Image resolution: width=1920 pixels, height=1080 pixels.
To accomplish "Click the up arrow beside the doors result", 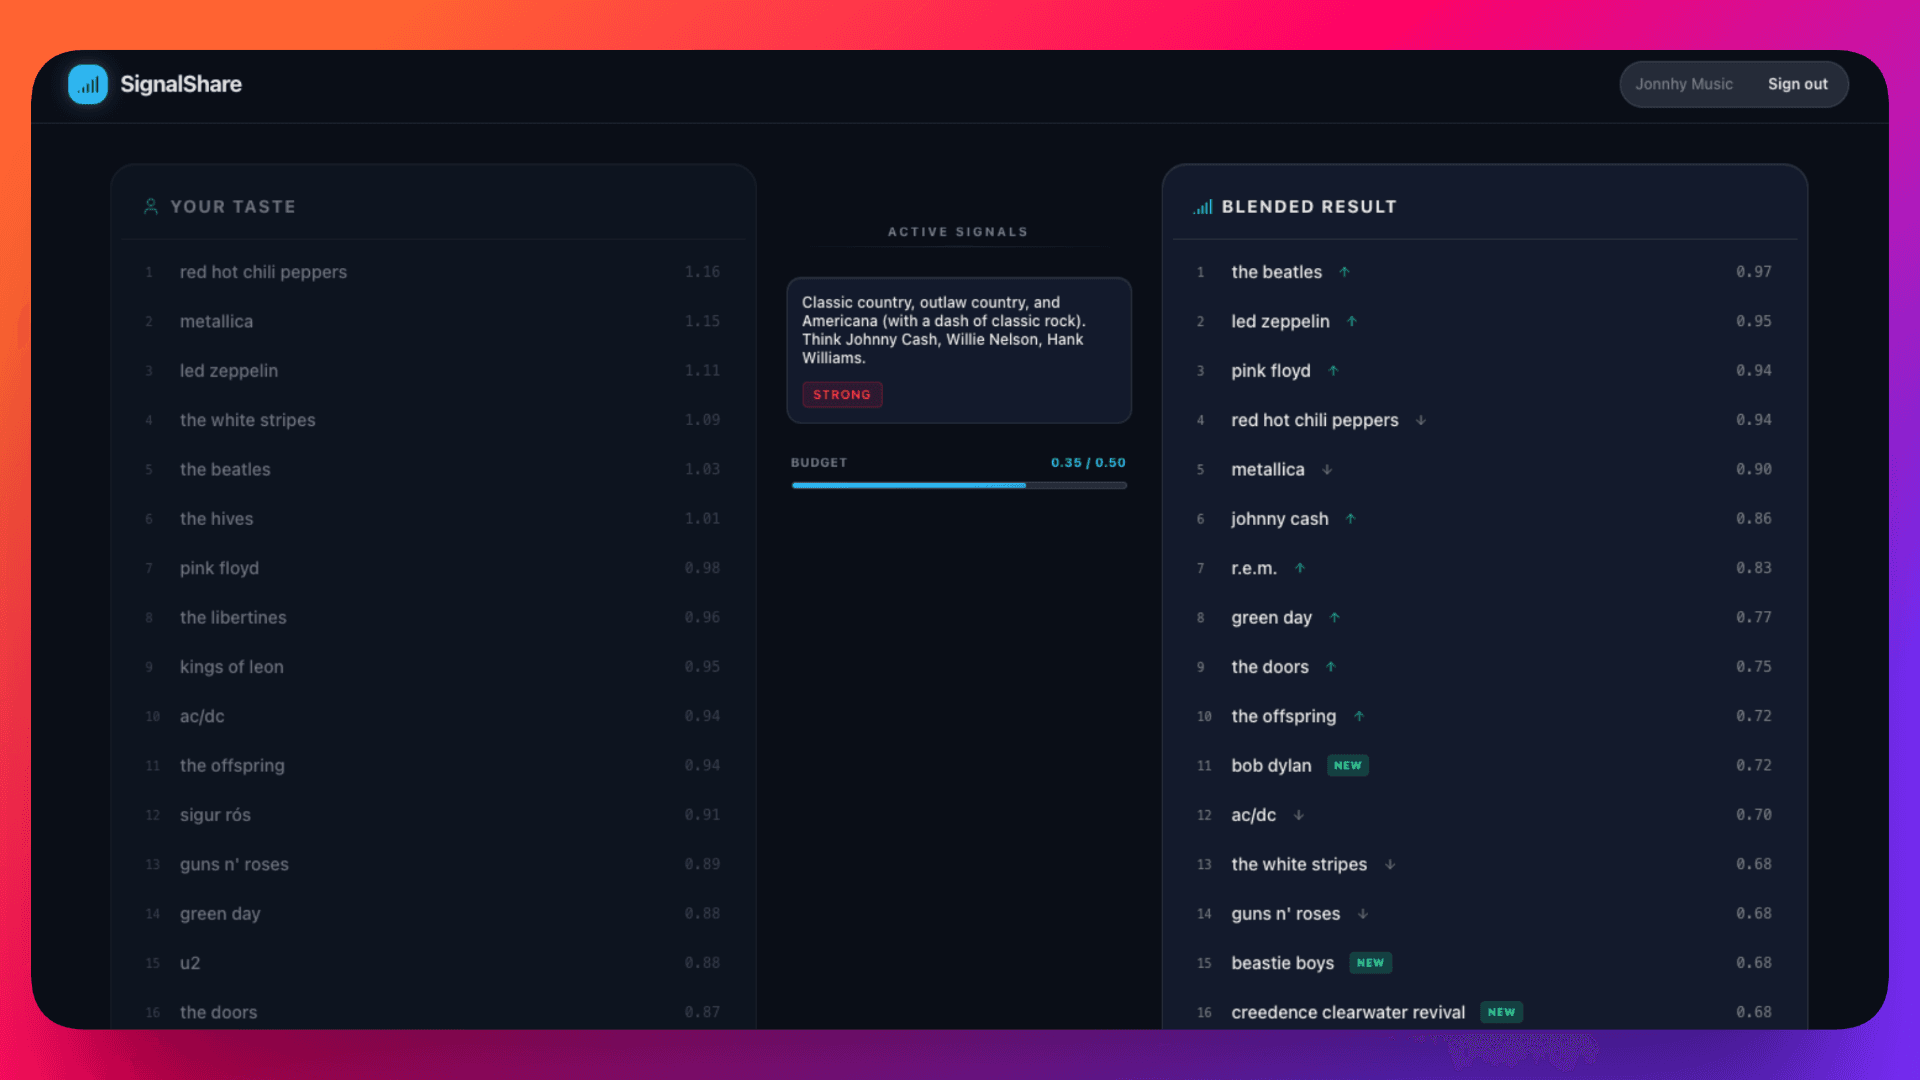I will [x=1331, y=667].
